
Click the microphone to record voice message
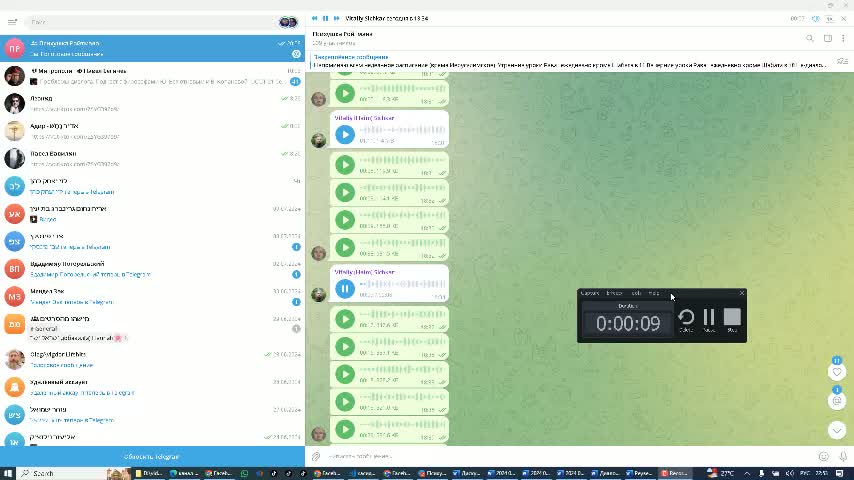[x=843, y=457]
